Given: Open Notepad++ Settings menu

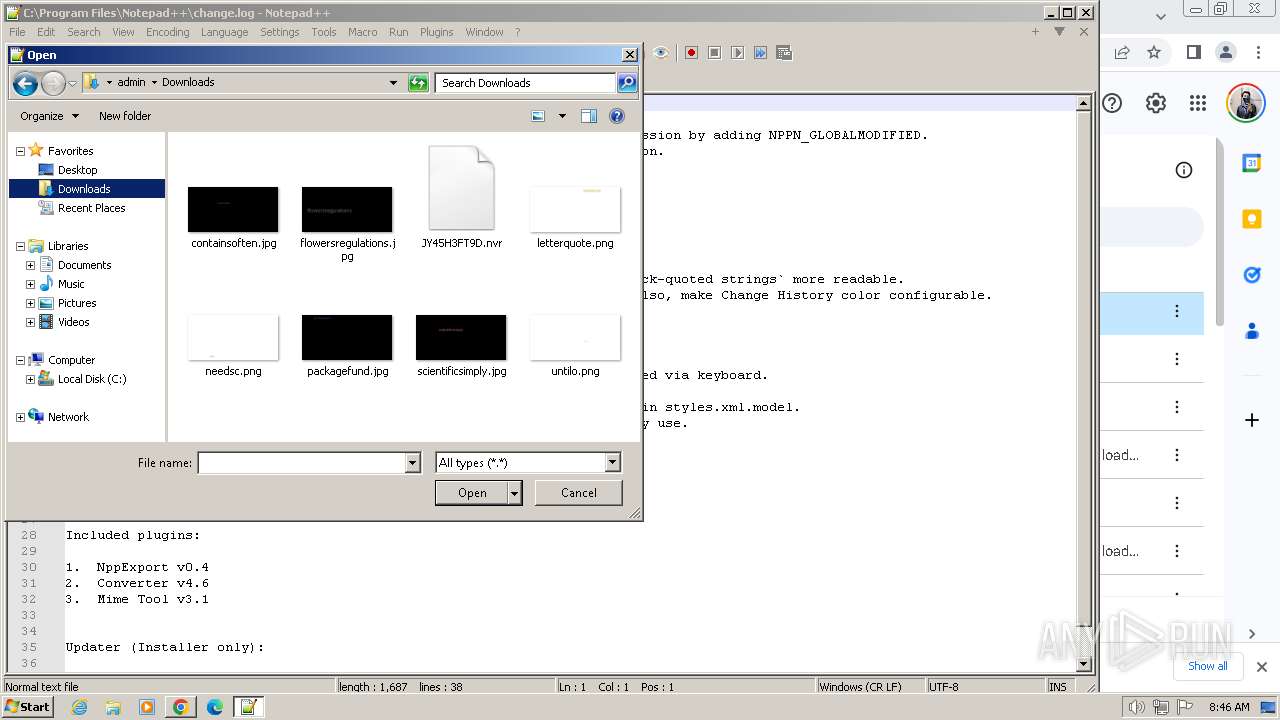Looking at the screenshot, I should tap(280, 32).
